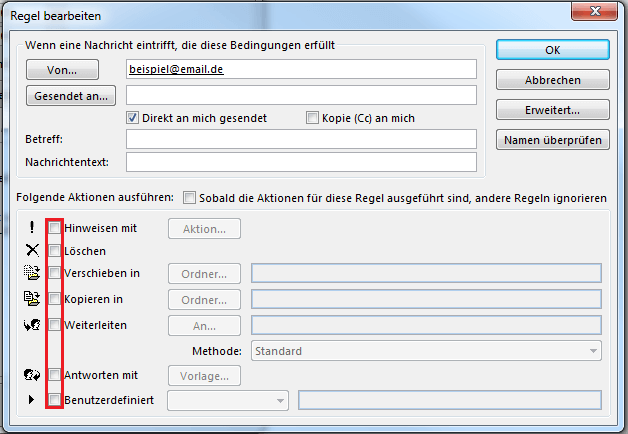The width and height of the screenshot is (628, 434).
Task: Click Namen überprüfen button
Action: (x=553, y=140)
